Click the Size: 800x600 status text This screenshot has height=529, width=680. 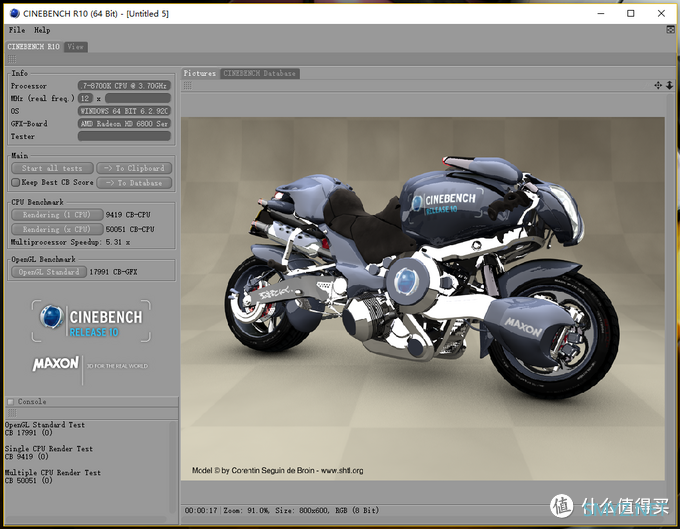[302, 510]
